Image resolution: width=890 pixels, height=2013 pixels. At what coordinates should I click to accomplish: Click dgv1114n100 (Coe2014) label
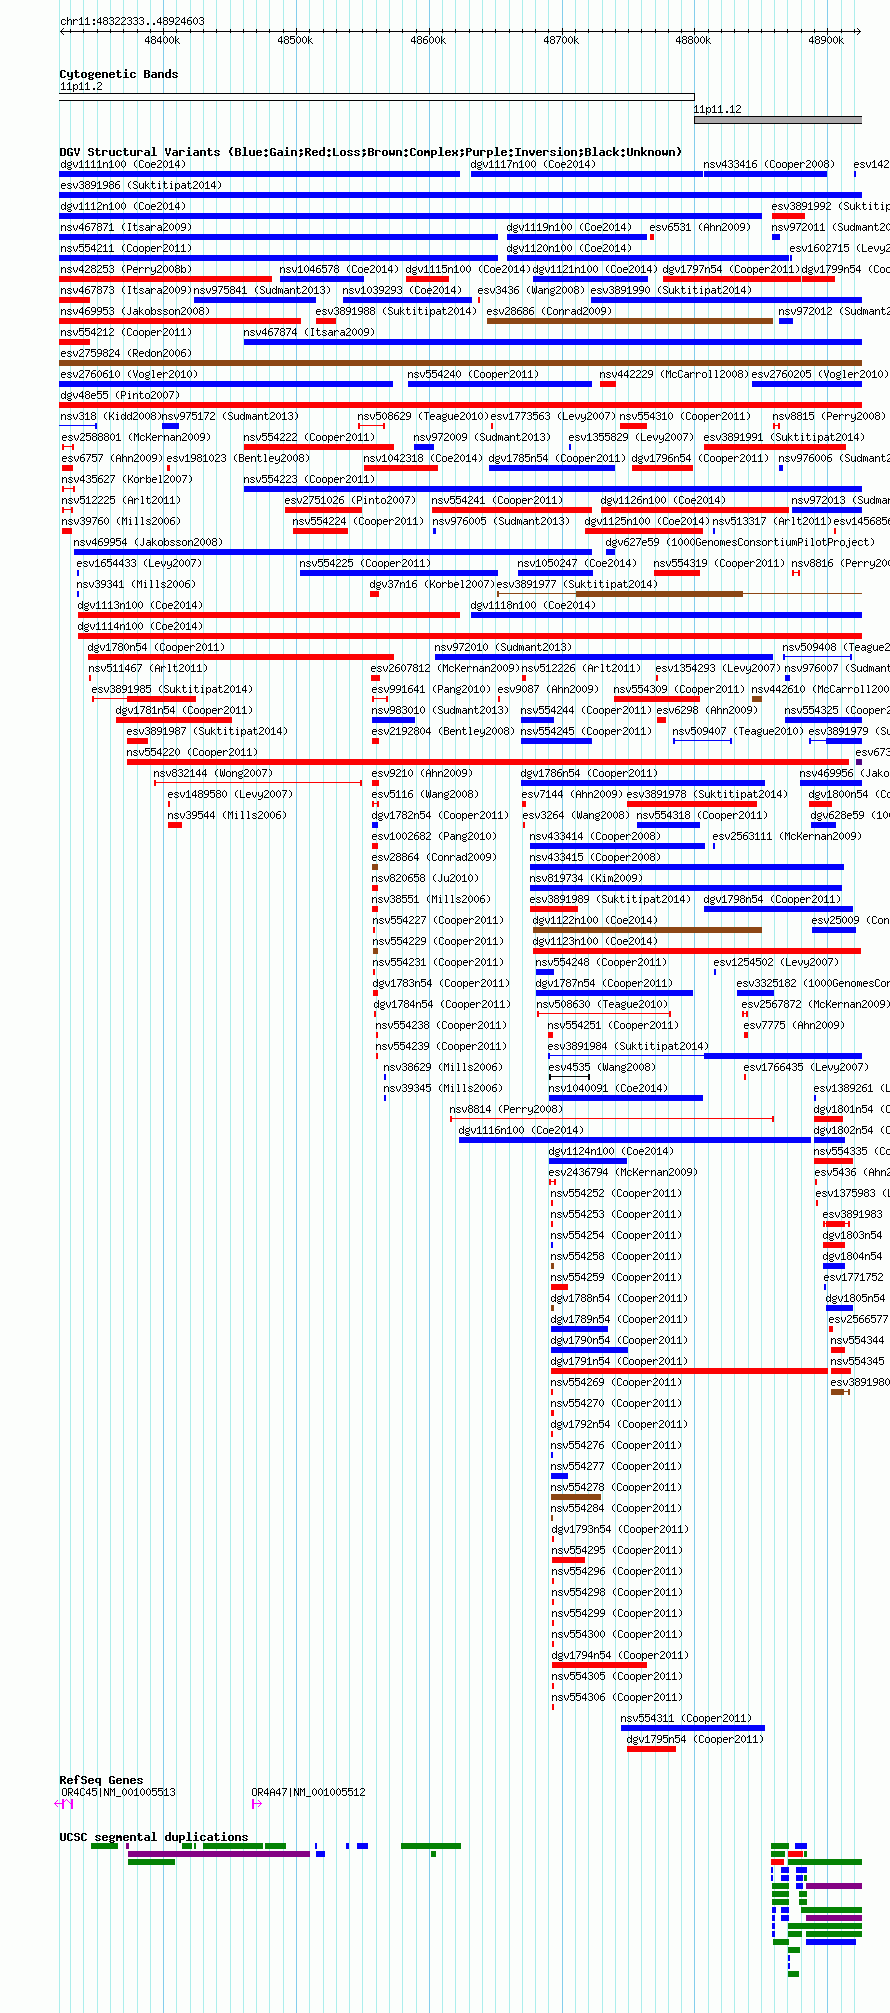point(140,626)
